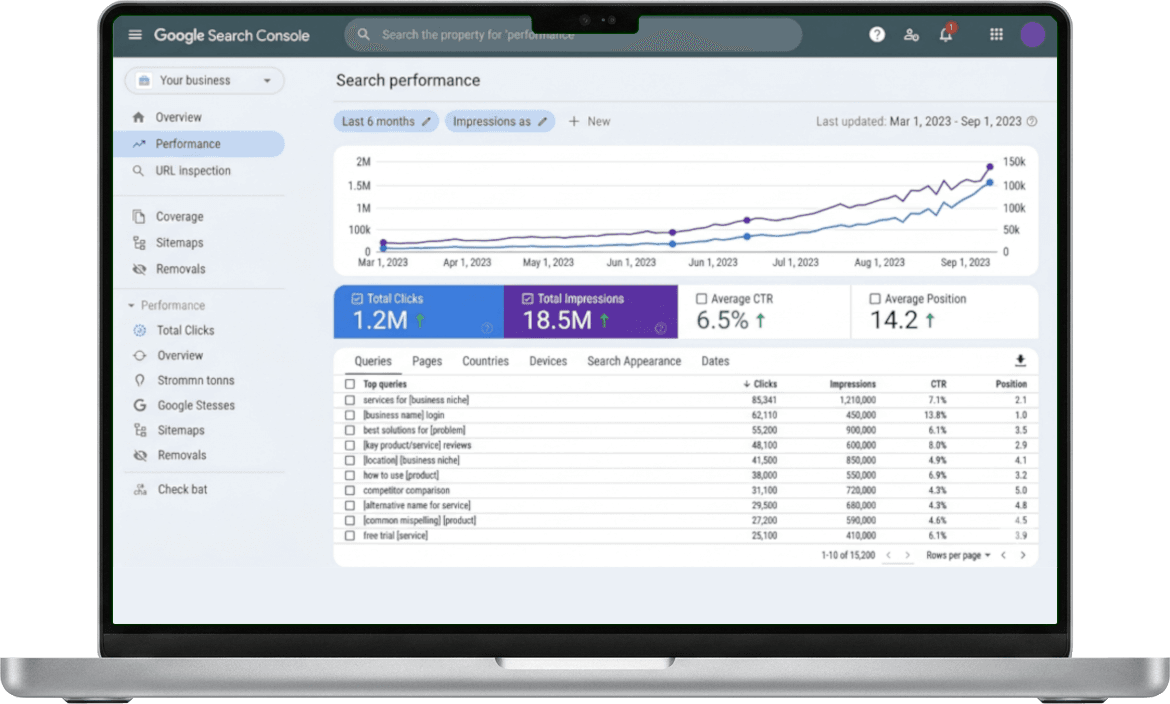Select the Sep 1 purple graph point
Viewport: 1170px width, 704px height.
990,166
